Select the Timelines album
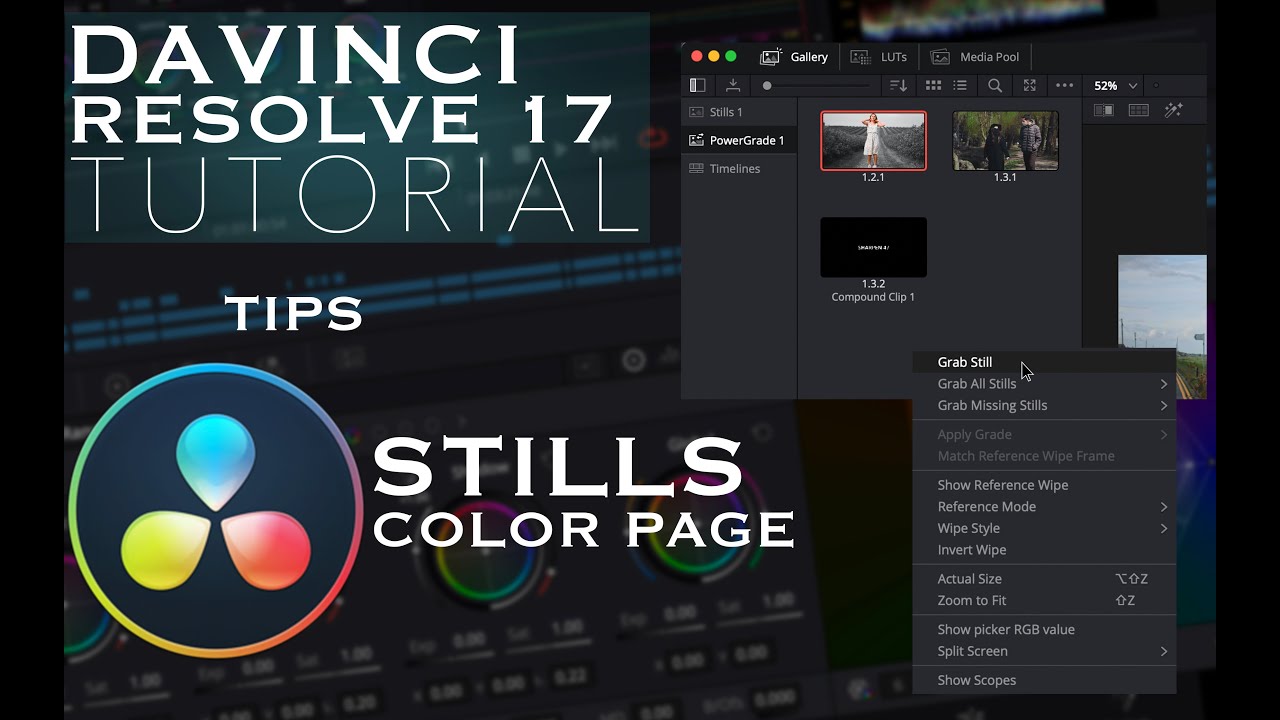 click(739, 168)
